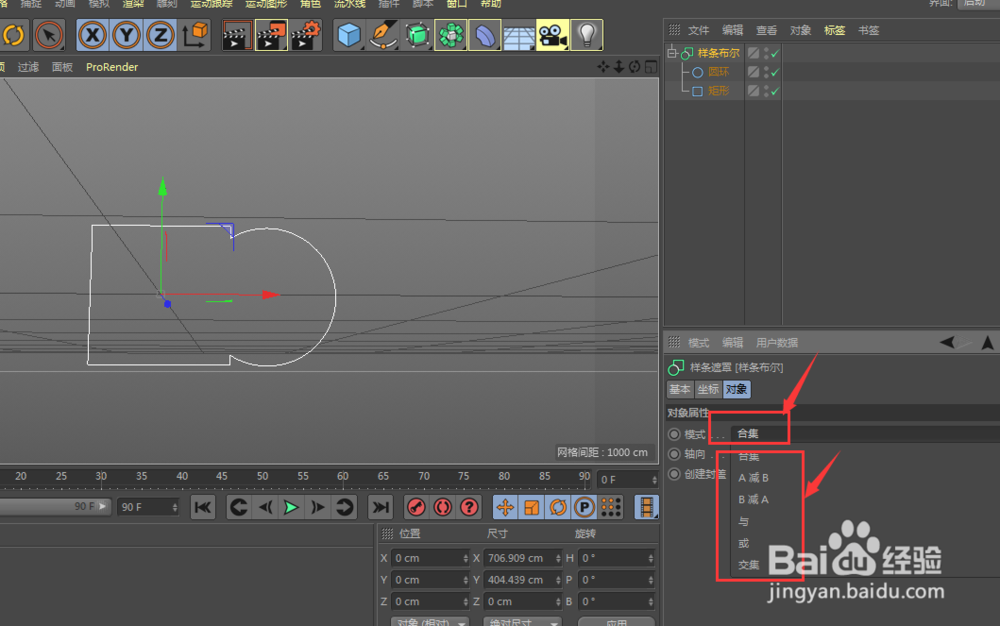The image size is (1000, 626).
Task: Open viewport 面板 menu
Action: 62,67
